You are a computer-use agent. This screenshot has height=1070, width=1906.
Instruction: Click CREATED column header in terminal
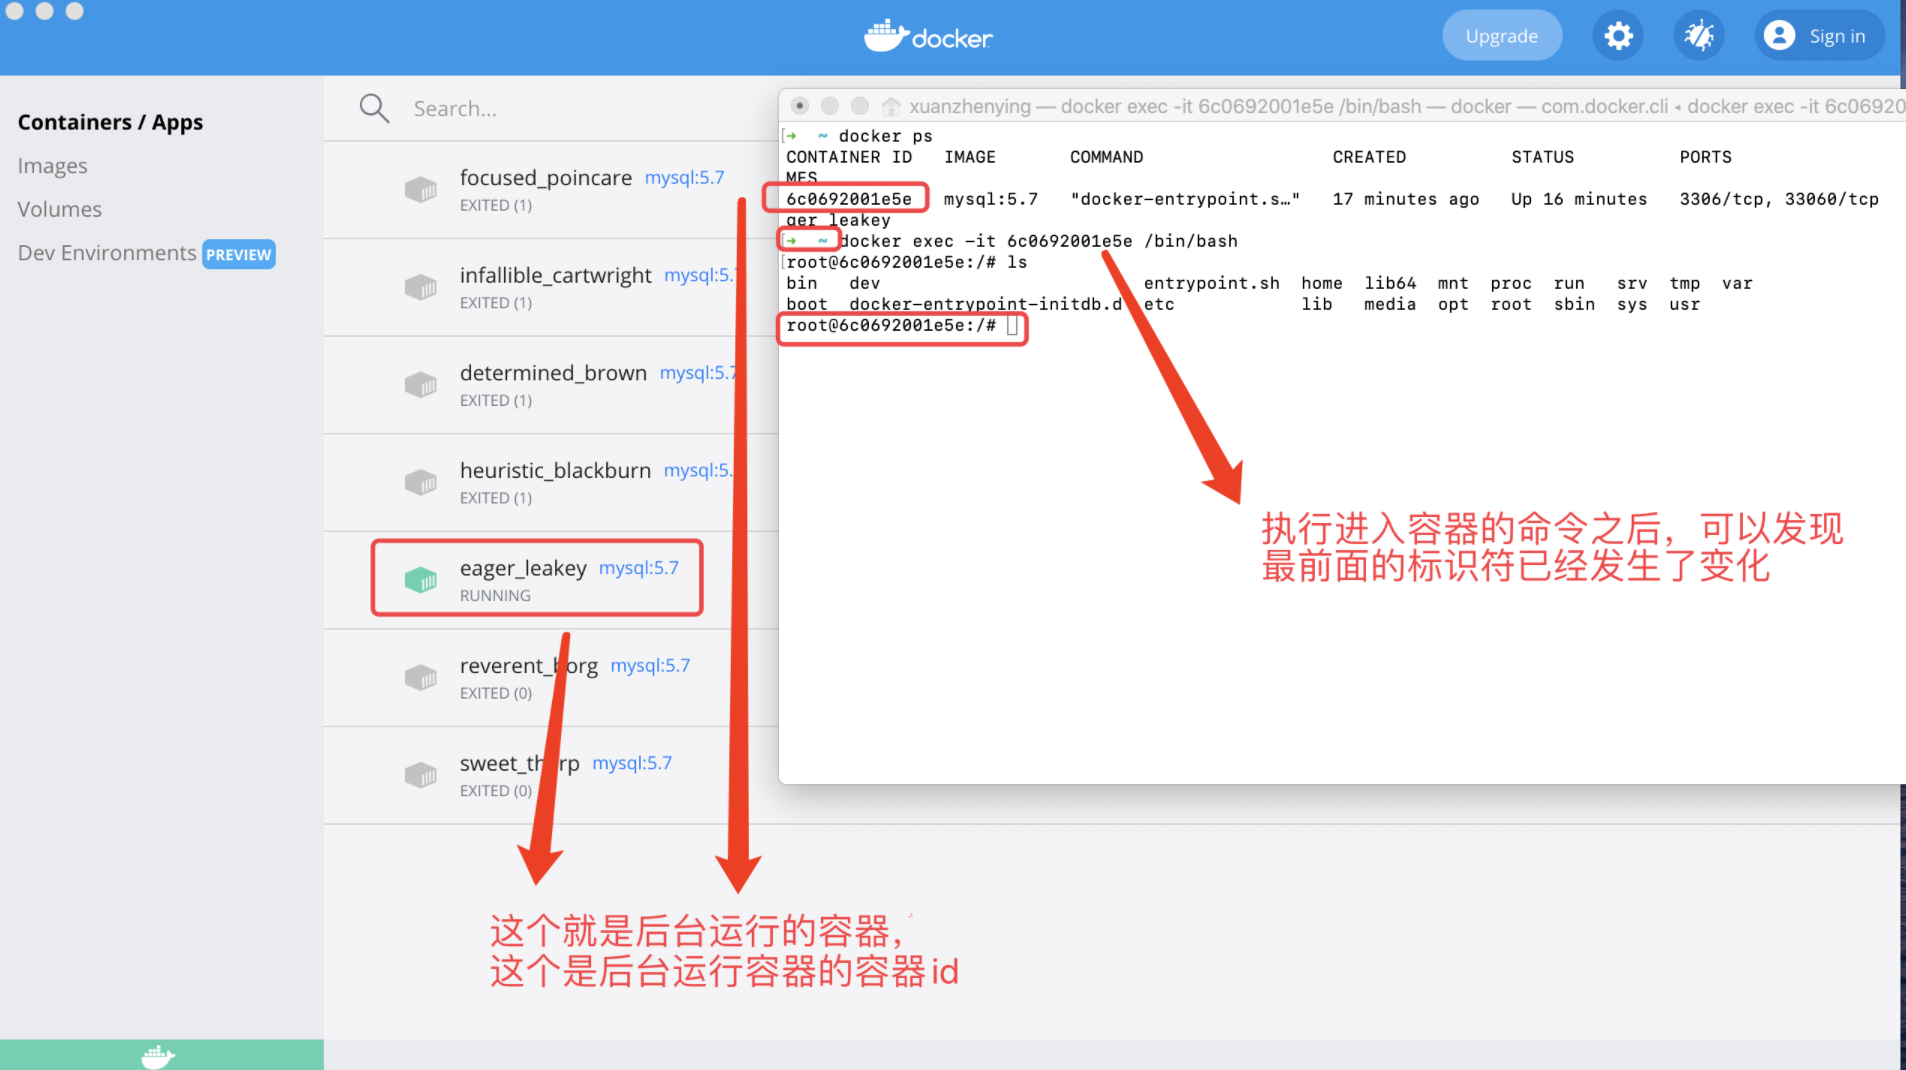1369,157
